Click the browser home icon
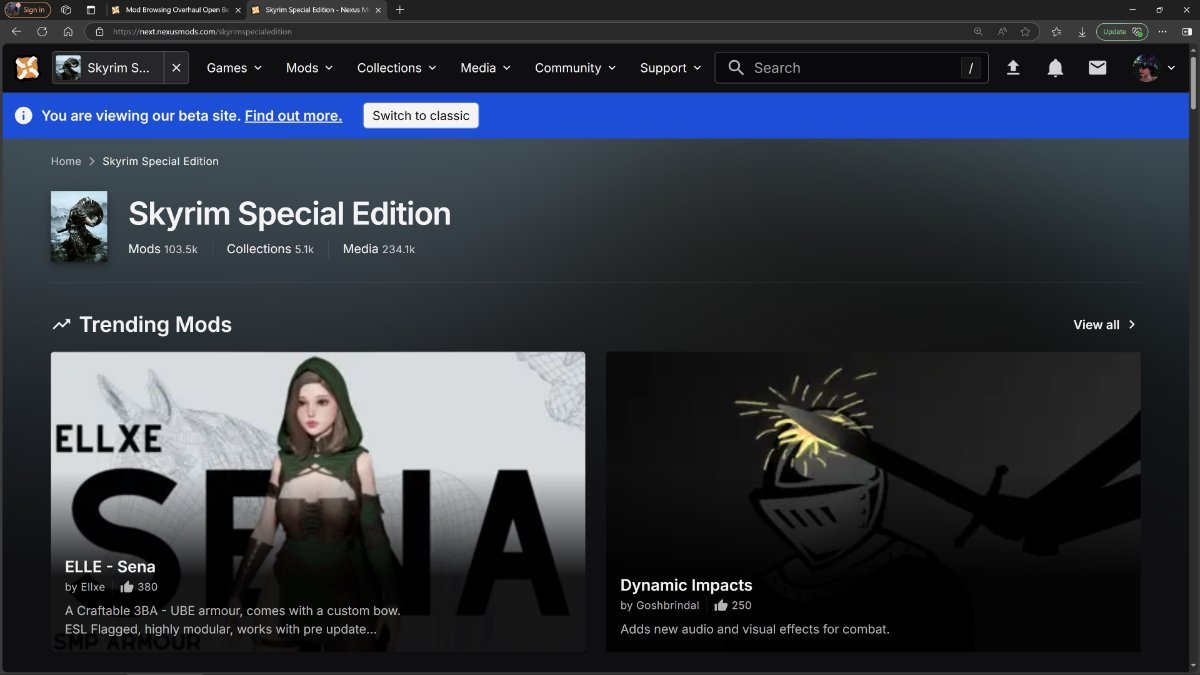The height and width of the screenshot is (675, 1200). tap(68, 31)
